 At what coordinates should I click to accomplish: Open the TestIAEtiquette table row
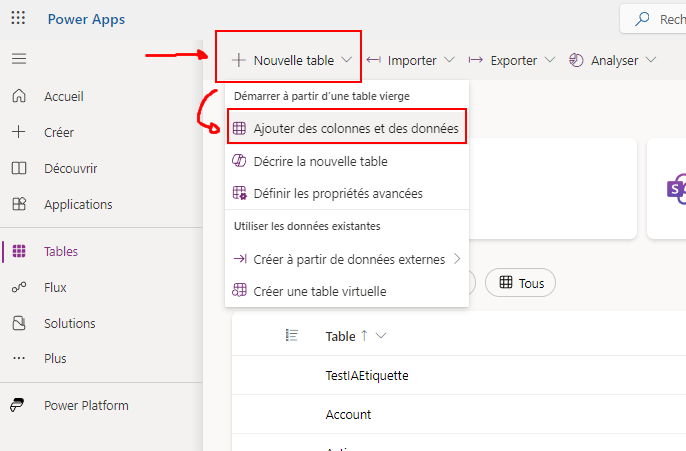[x=459, y=375]
